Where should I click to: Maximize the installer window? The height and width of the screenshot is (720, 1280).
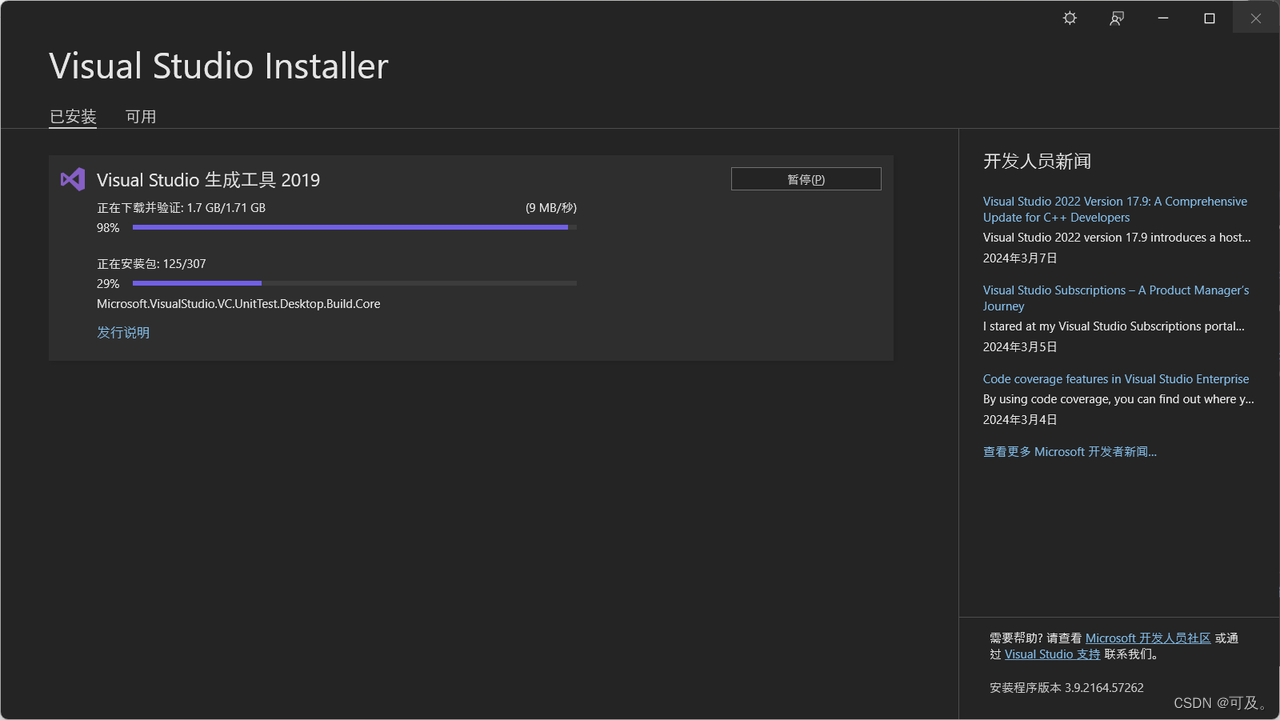coord(1209,18)
